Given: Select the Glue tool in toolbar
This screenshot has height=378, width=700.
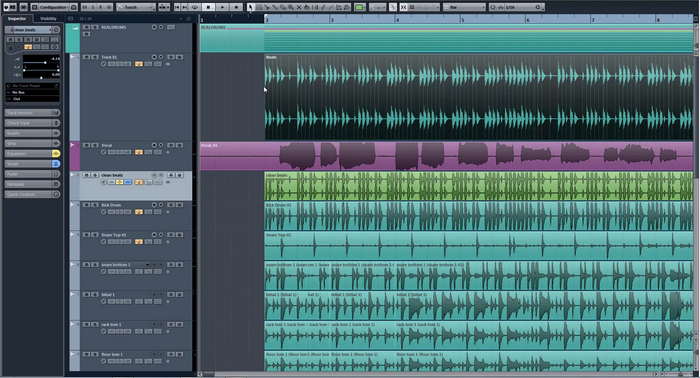Looking at the screenshot, I should [x=275, y=7].
